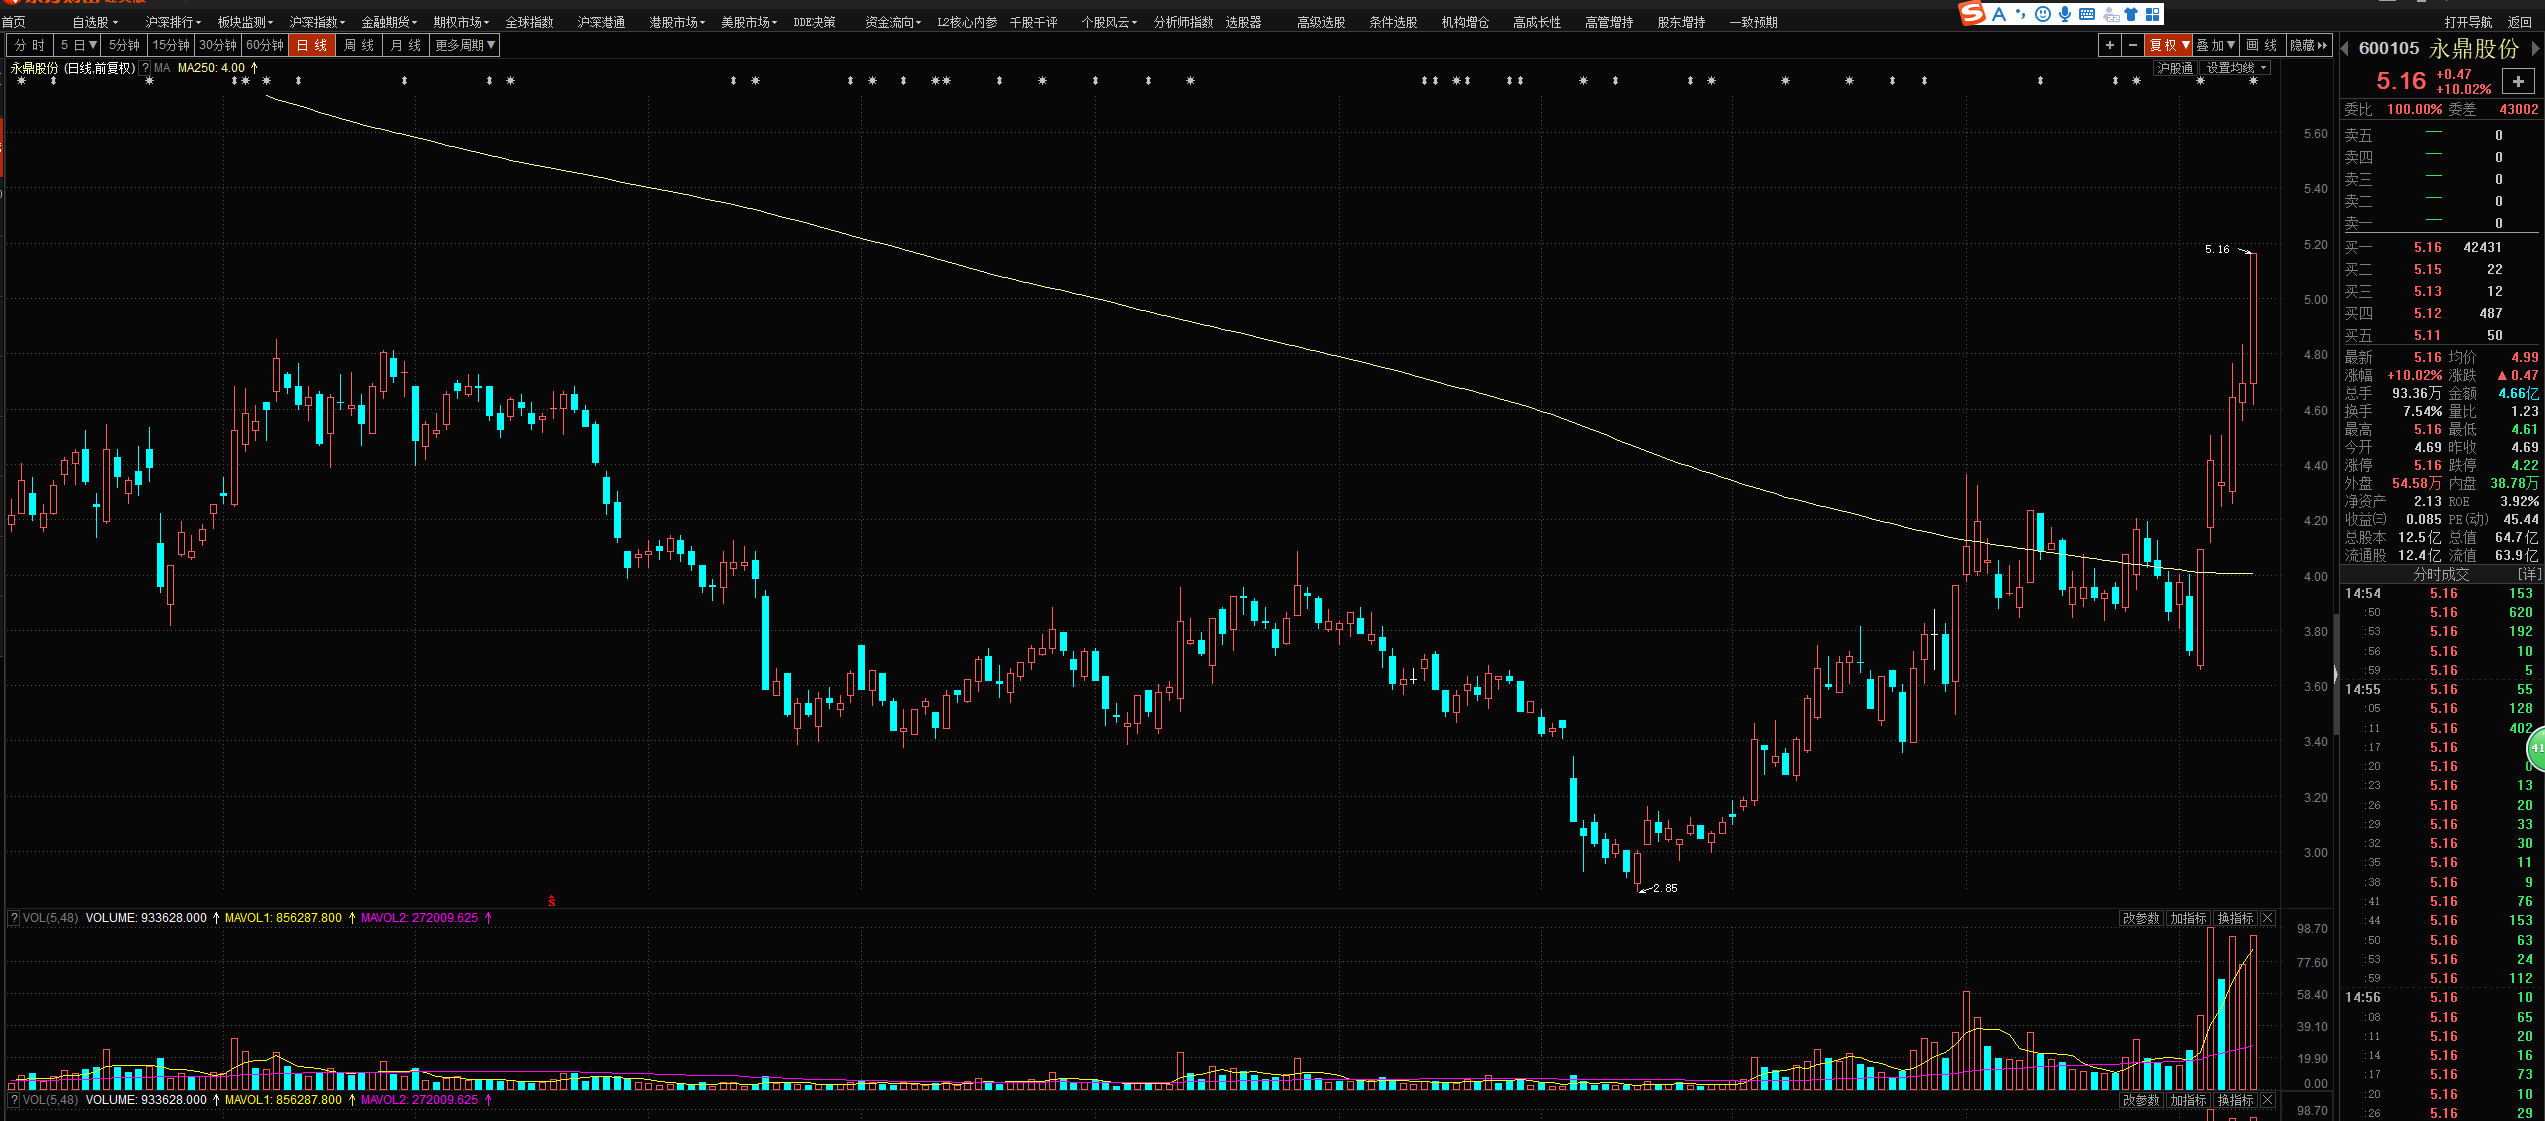This screenshot has width=2545, height=1121.
Task: Click the 沪股通 tag button
Action: pos(2175,68)
